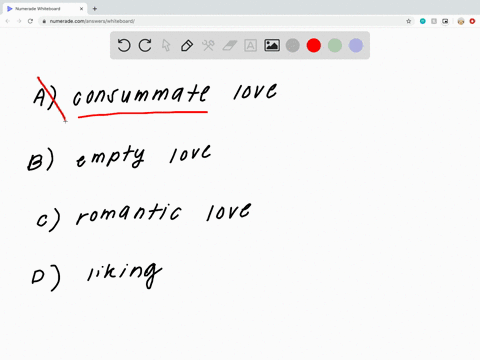Select the Pen drawing tool

pos(187,45)
